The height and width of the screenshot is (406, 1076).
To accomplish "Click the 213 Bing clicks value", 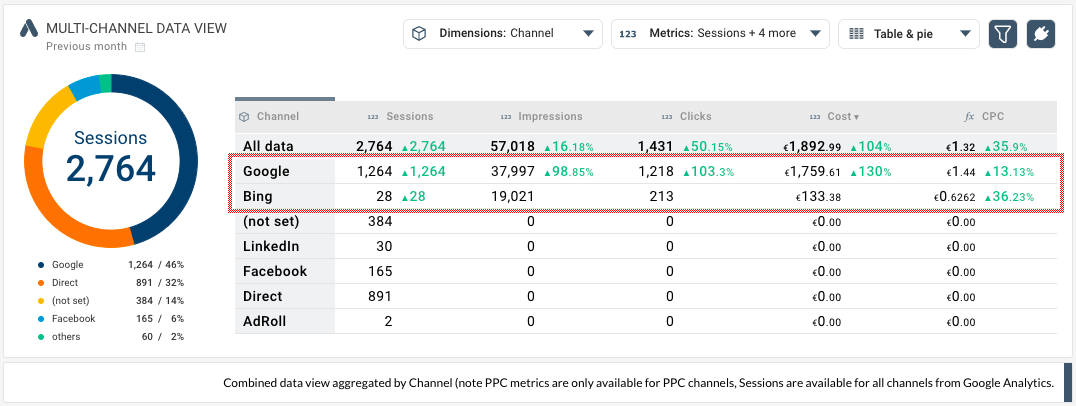I will tap(662, 197).
